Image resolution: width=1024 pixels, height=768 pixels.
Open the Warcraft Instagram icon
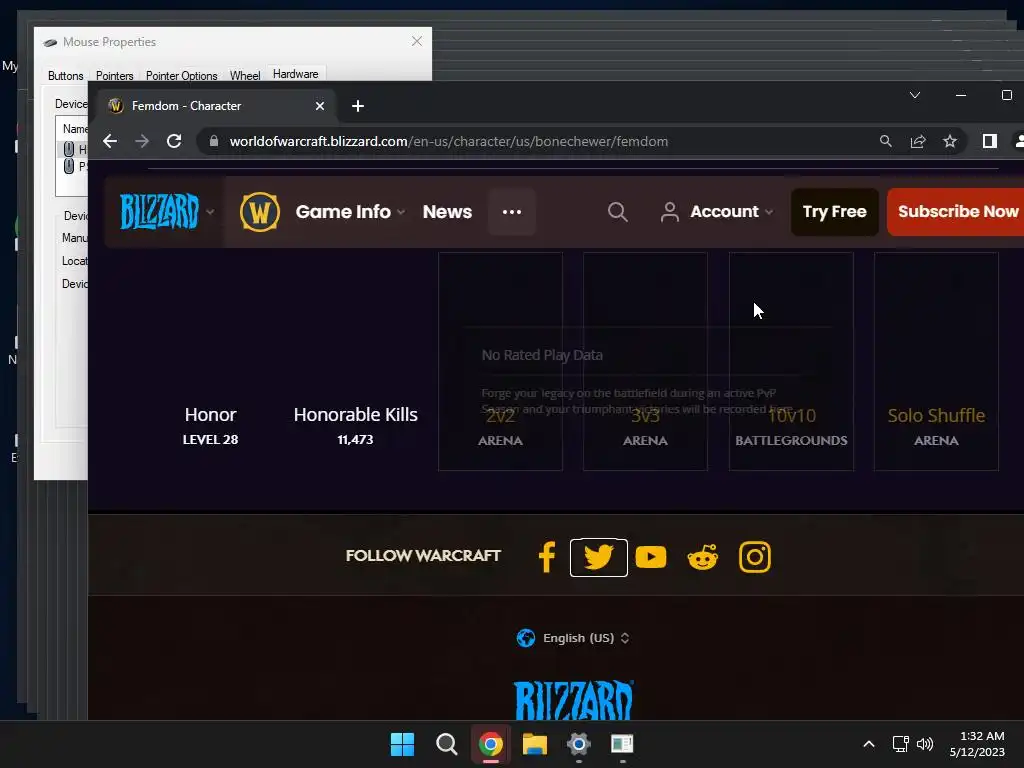[755, 557]
